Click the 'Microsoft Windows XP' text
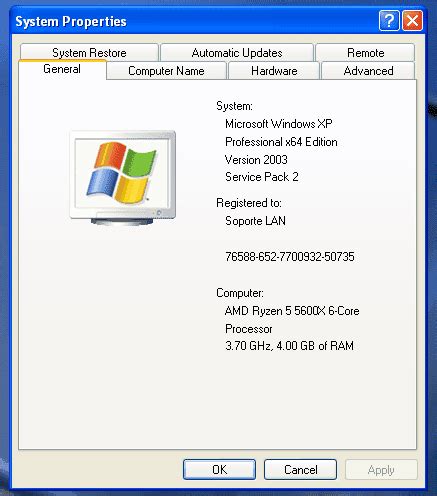 pos(279,124)
